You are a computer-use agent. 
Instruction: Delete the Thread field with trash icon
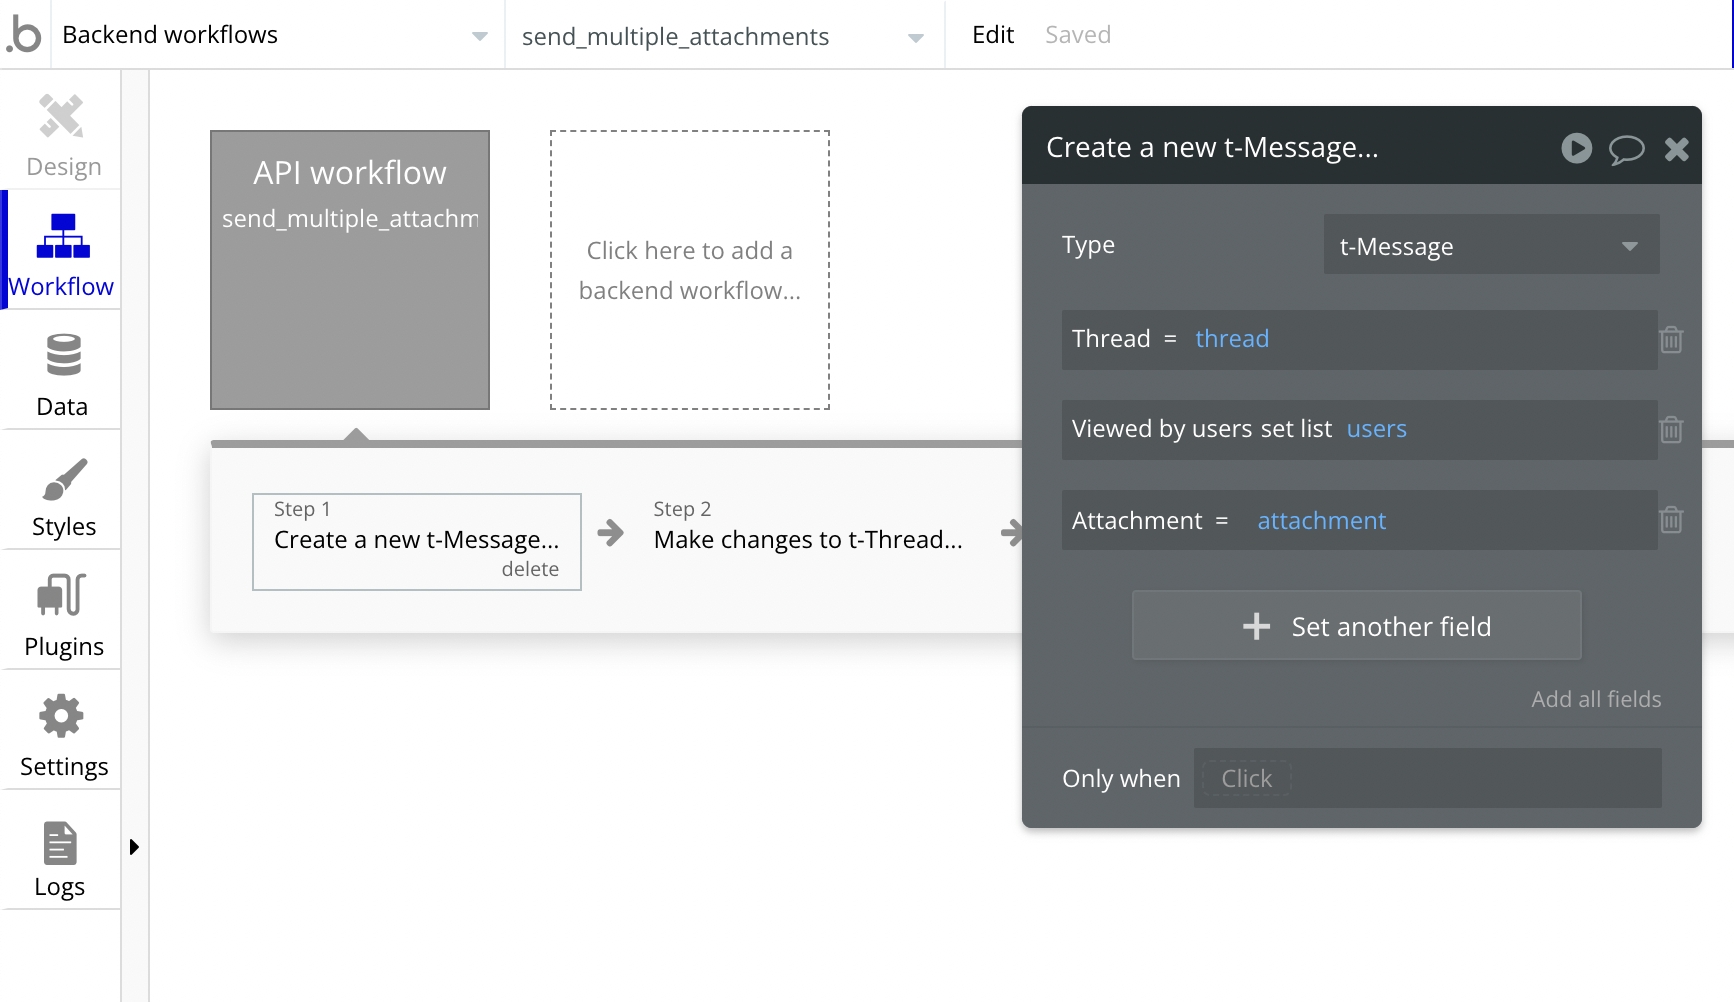[x=1671, y=340]
